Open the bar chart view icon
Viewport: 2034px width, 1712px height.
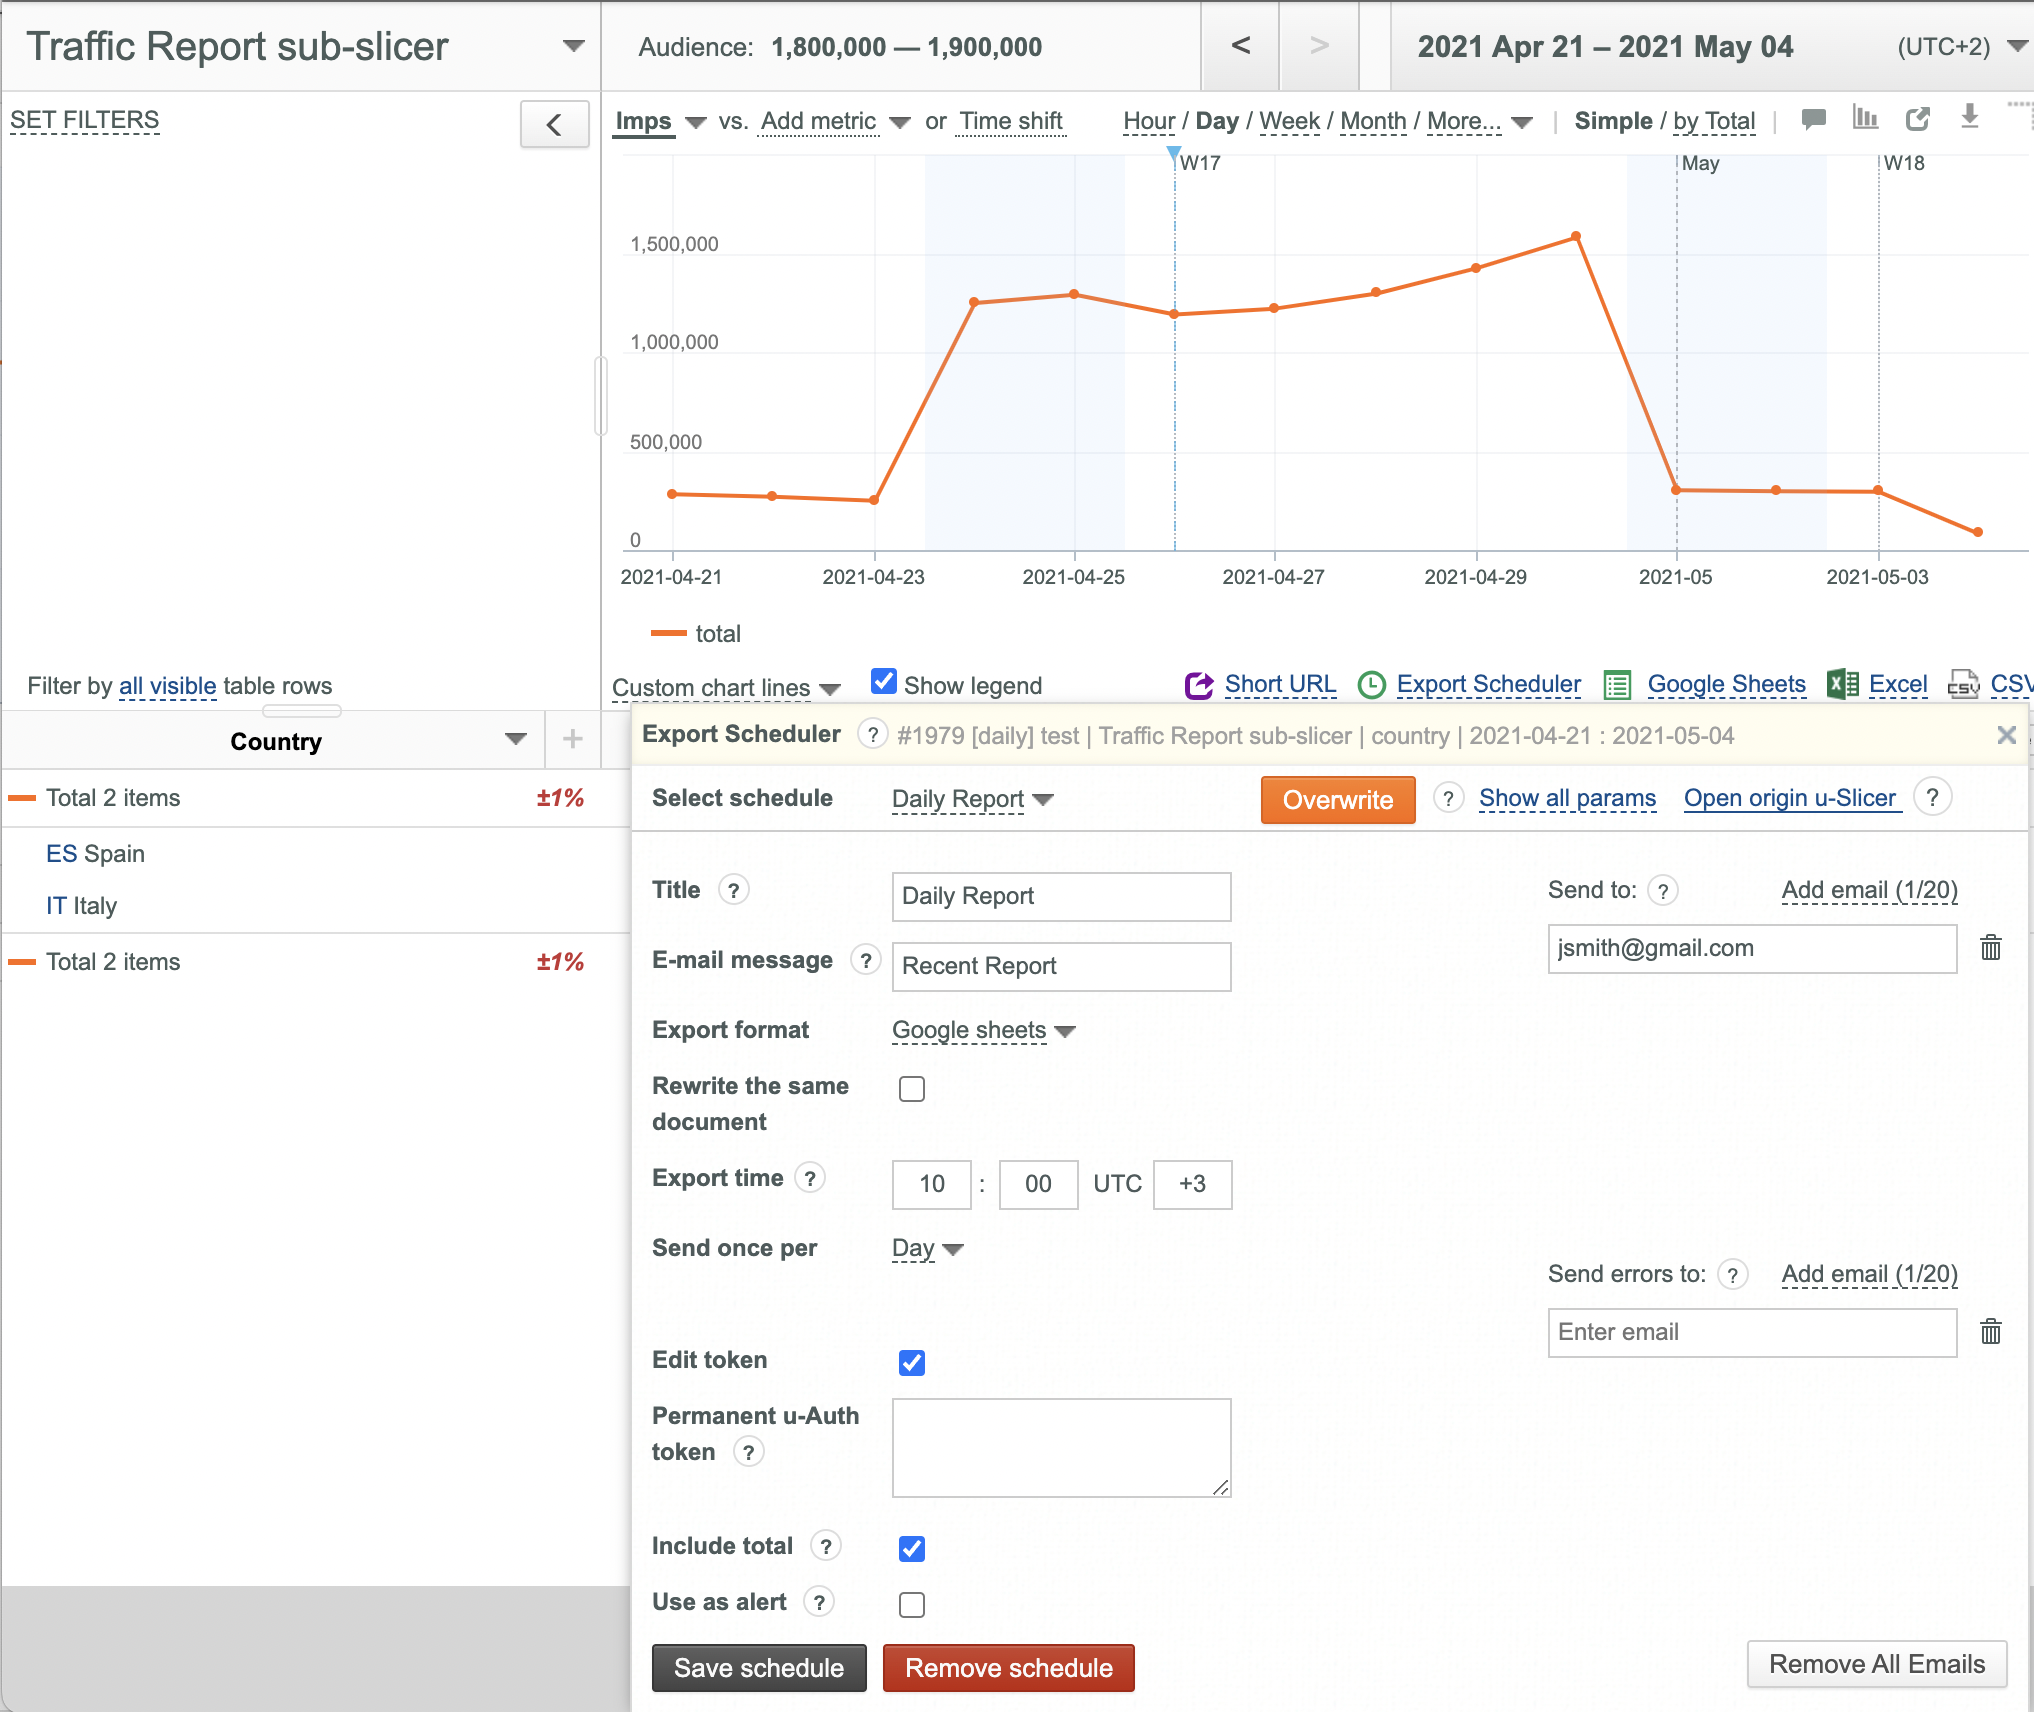[1865, 119]
